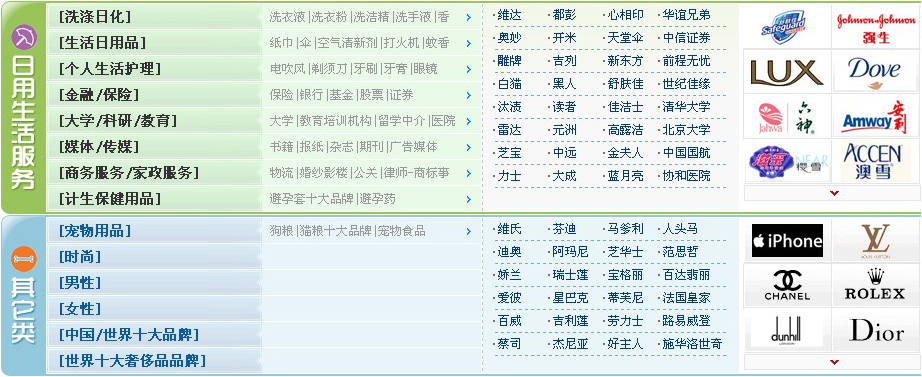The width and height of the screenshot is (922, 377).
Task: Show more luxury logos below Dior
Action: click(x=833, y=362)
